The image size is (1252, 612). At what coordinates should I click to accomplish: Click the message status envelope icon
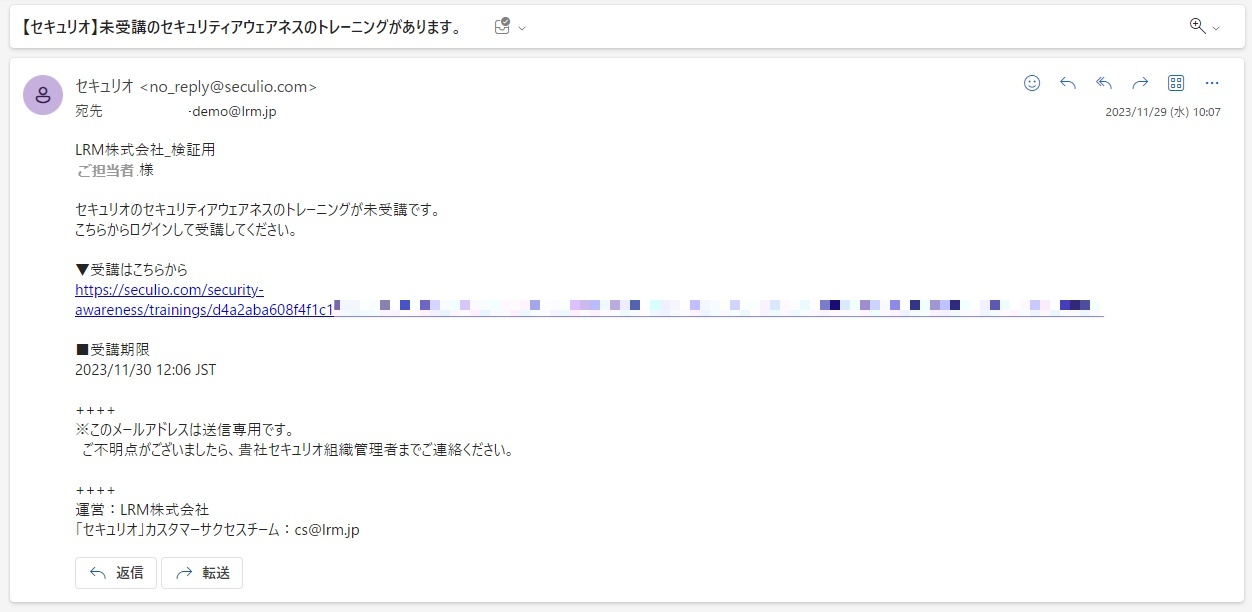coord(502,27)
